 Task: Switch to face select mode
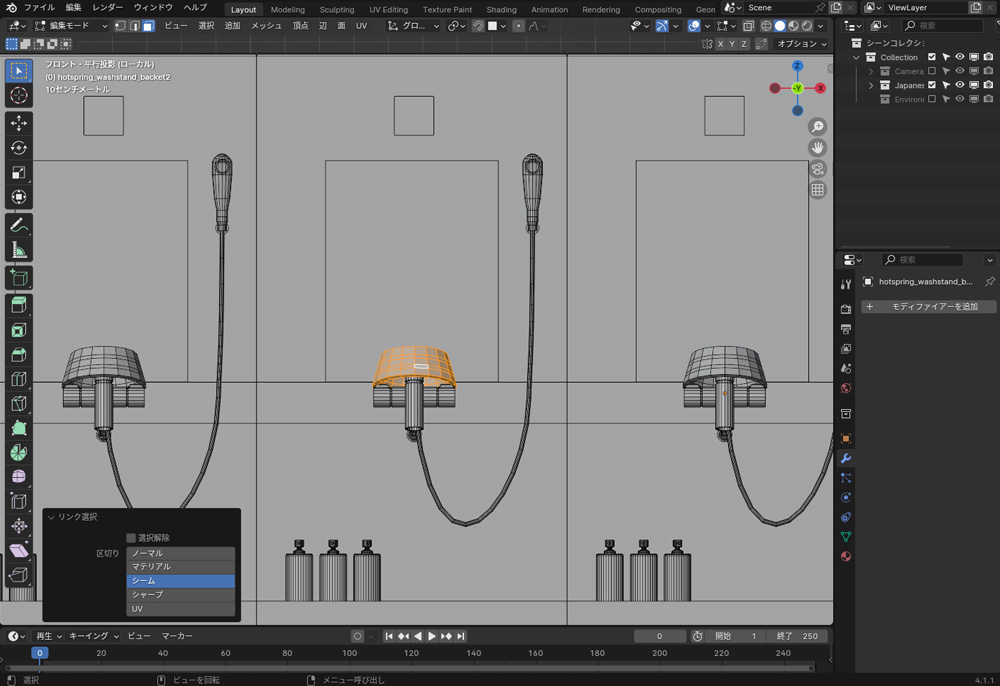(x=148, y=26)
